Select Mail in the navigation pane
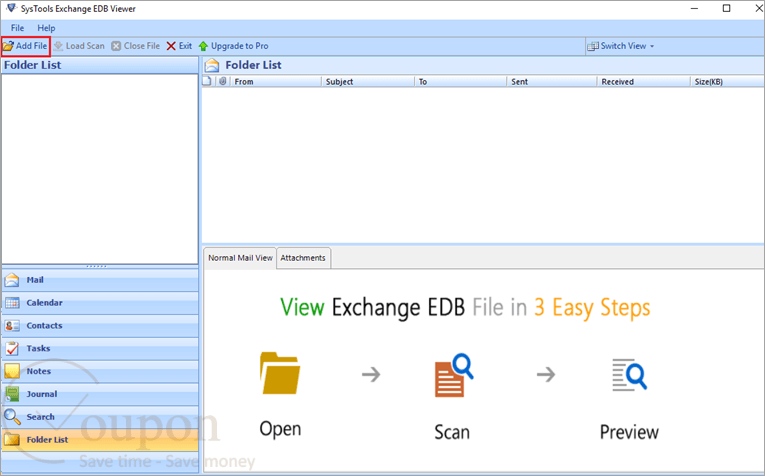The width and height of the screenshot is (765, 476). tap(100, 280)
